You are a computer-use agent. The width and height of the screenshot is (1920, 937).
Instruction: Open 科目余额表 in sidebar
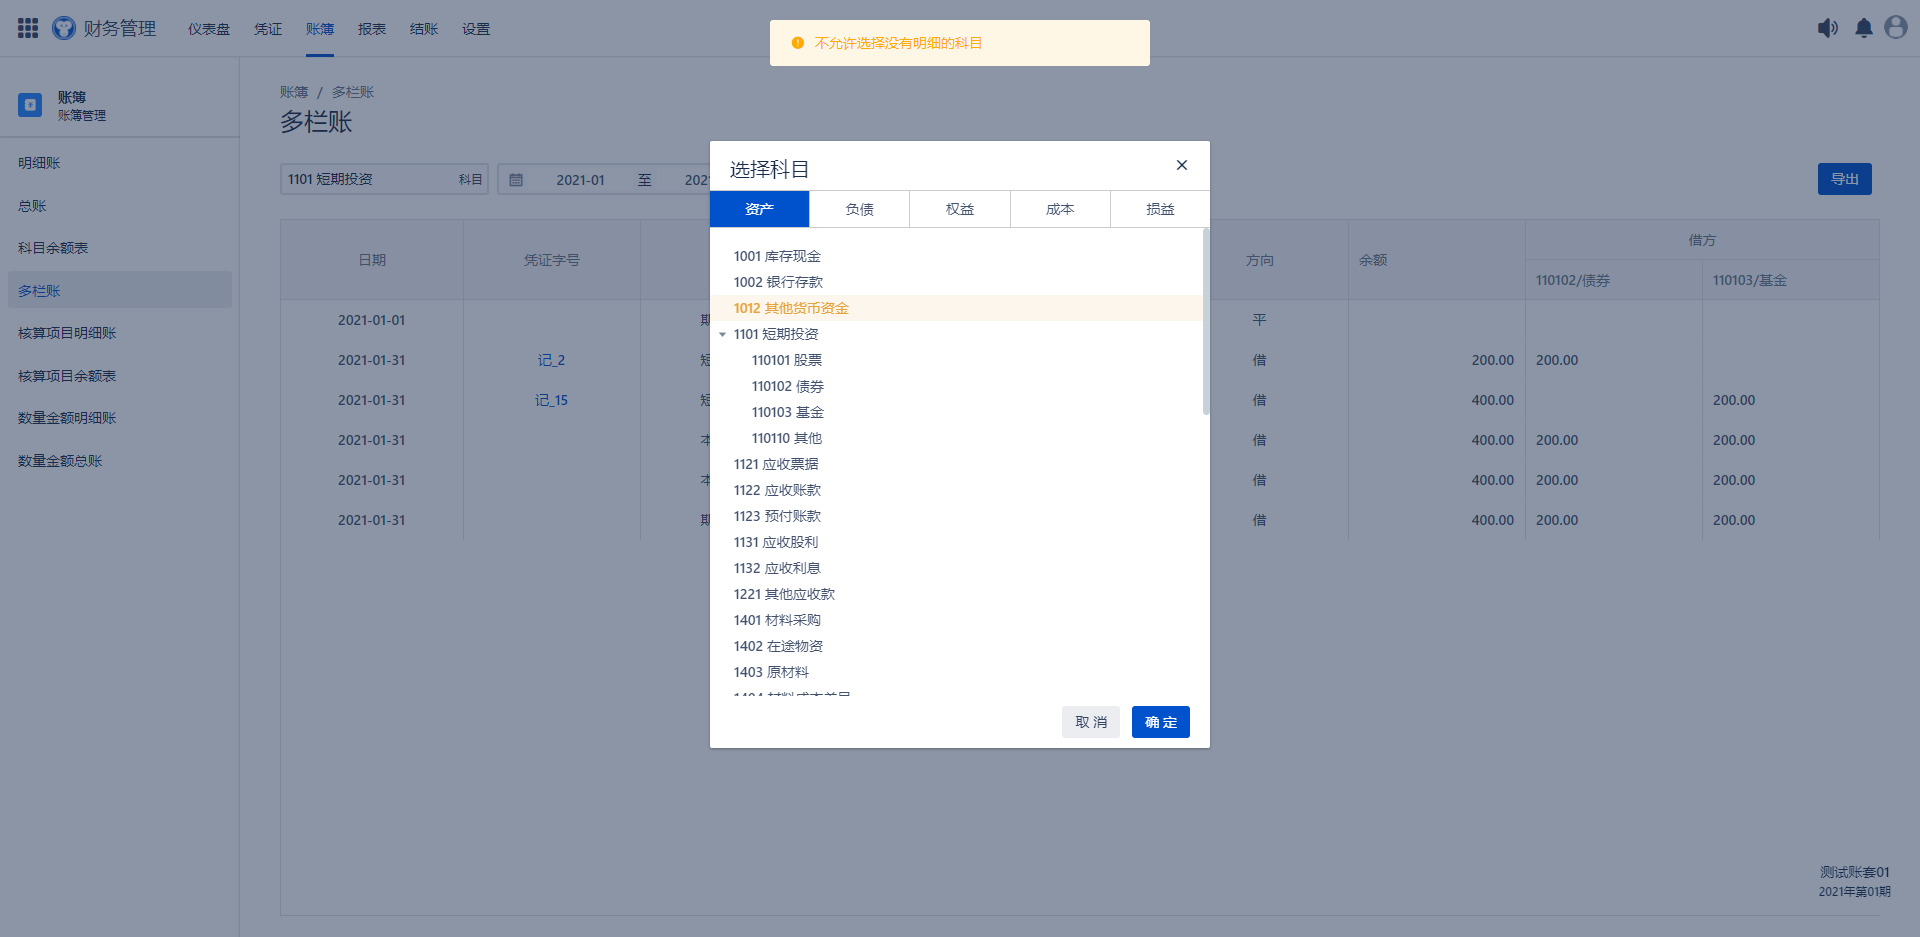click(x=53, y=248)
